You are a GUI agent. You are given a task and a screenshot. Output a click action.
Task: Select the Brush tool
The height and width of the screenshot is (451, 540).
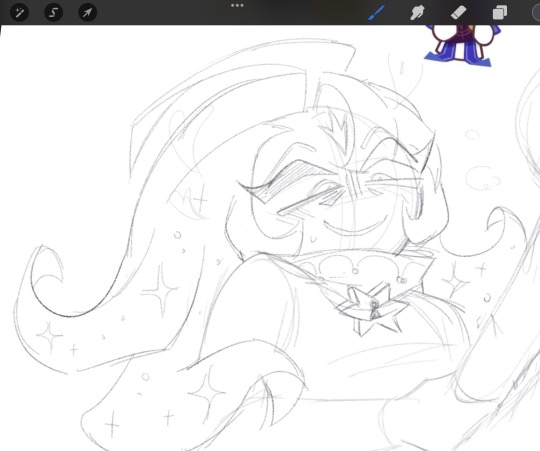point(376,13)
